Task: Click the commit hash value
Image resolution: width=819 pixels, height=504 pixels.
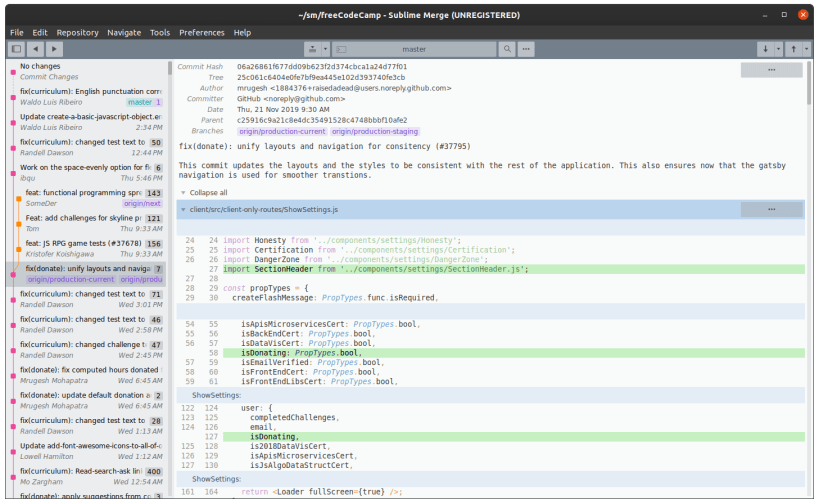Action: click(x=322, y=67)
